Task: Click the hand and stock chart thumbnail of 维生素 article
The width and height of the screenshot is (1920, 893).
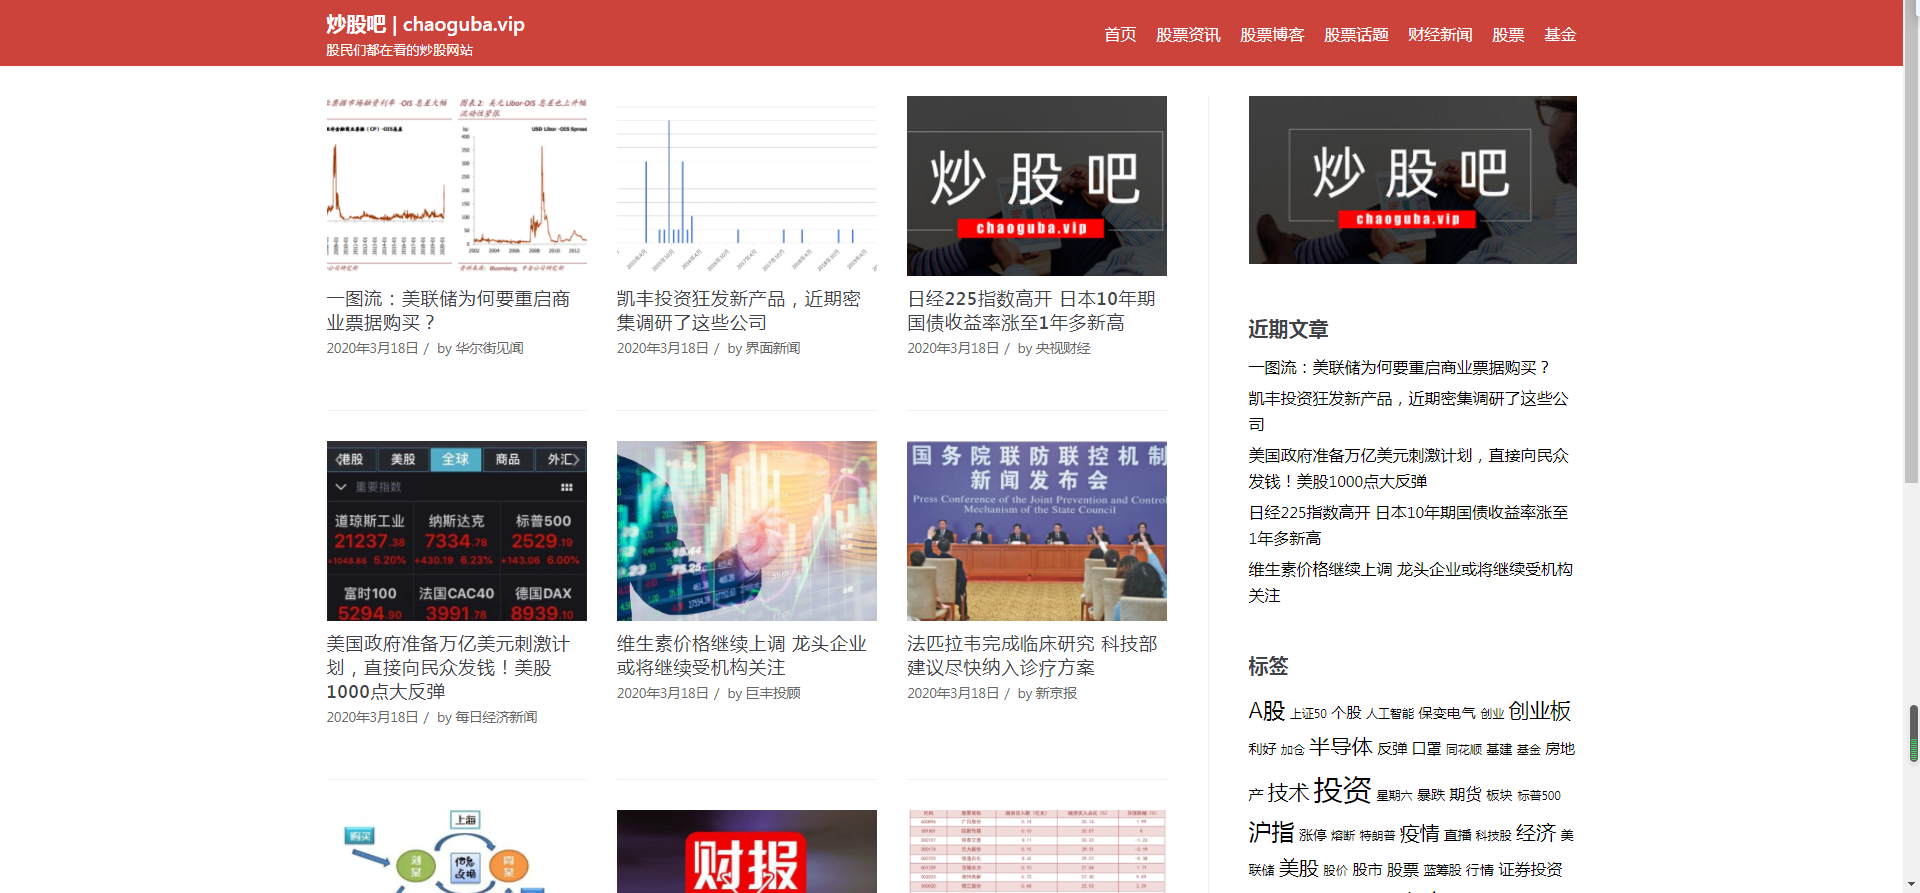Action: [x=747, y=531]
